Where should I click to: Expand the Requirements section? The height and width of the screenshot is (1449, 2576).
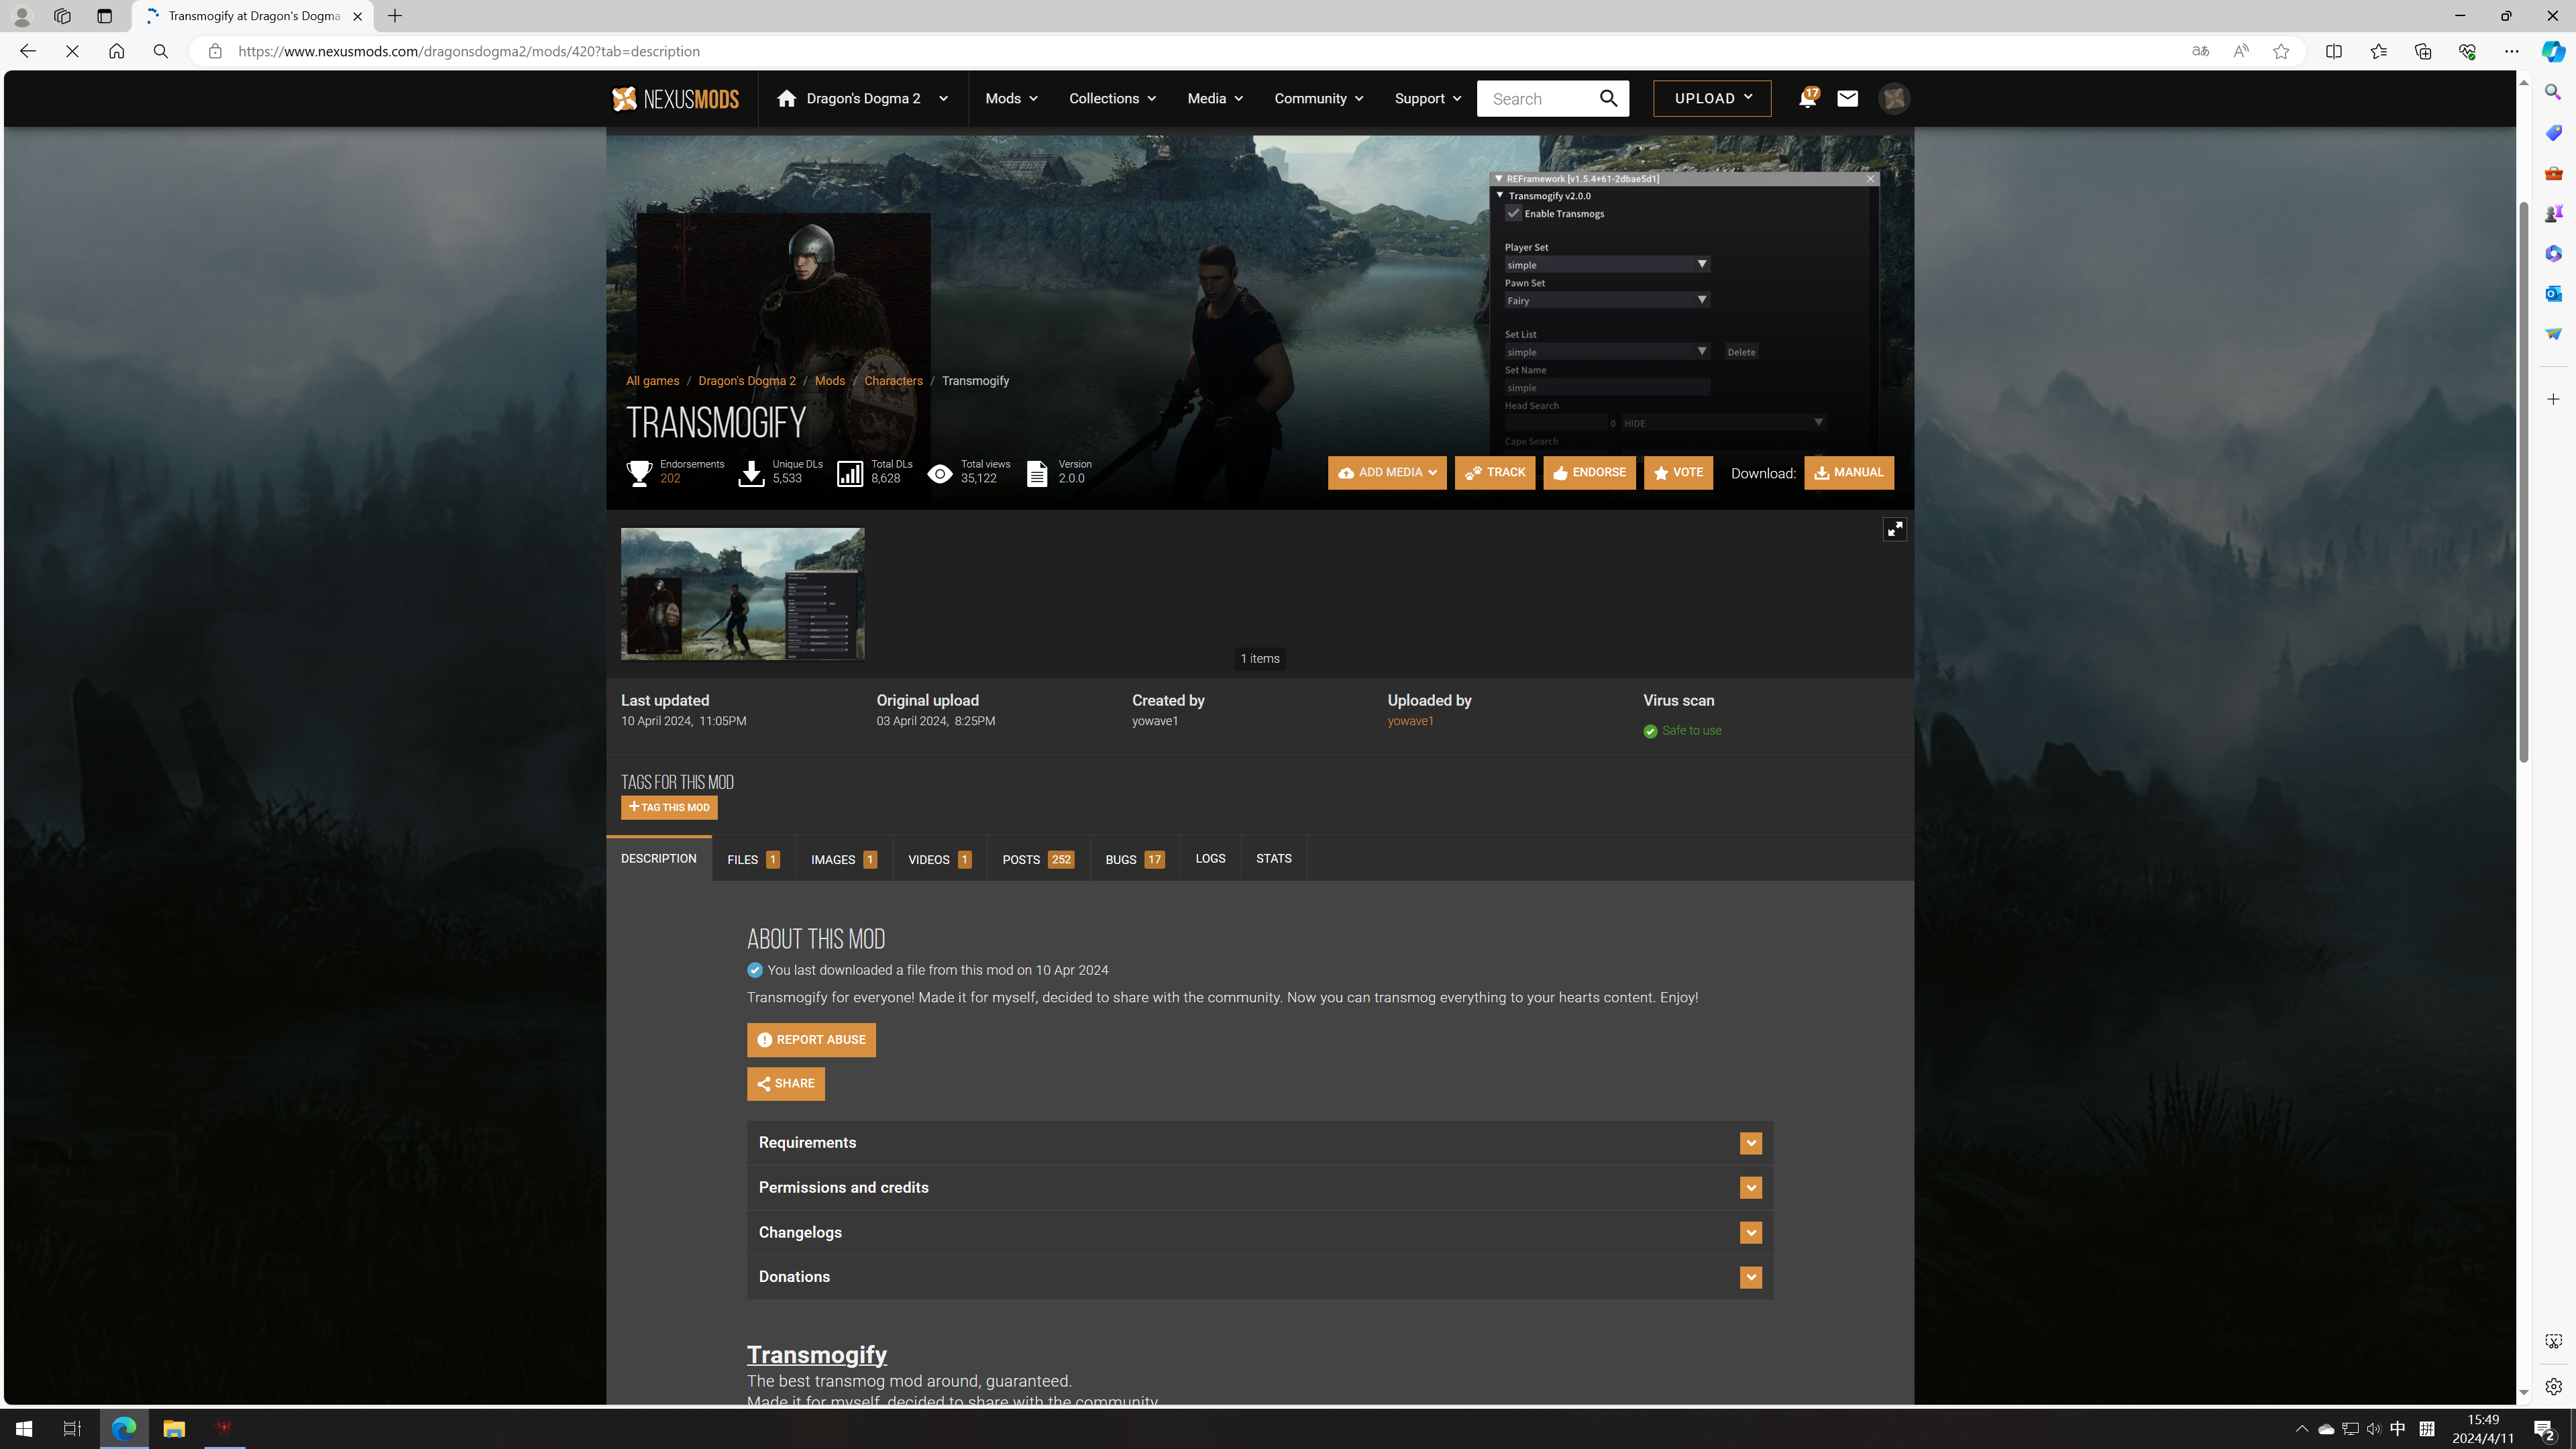pos(1259,1143)
